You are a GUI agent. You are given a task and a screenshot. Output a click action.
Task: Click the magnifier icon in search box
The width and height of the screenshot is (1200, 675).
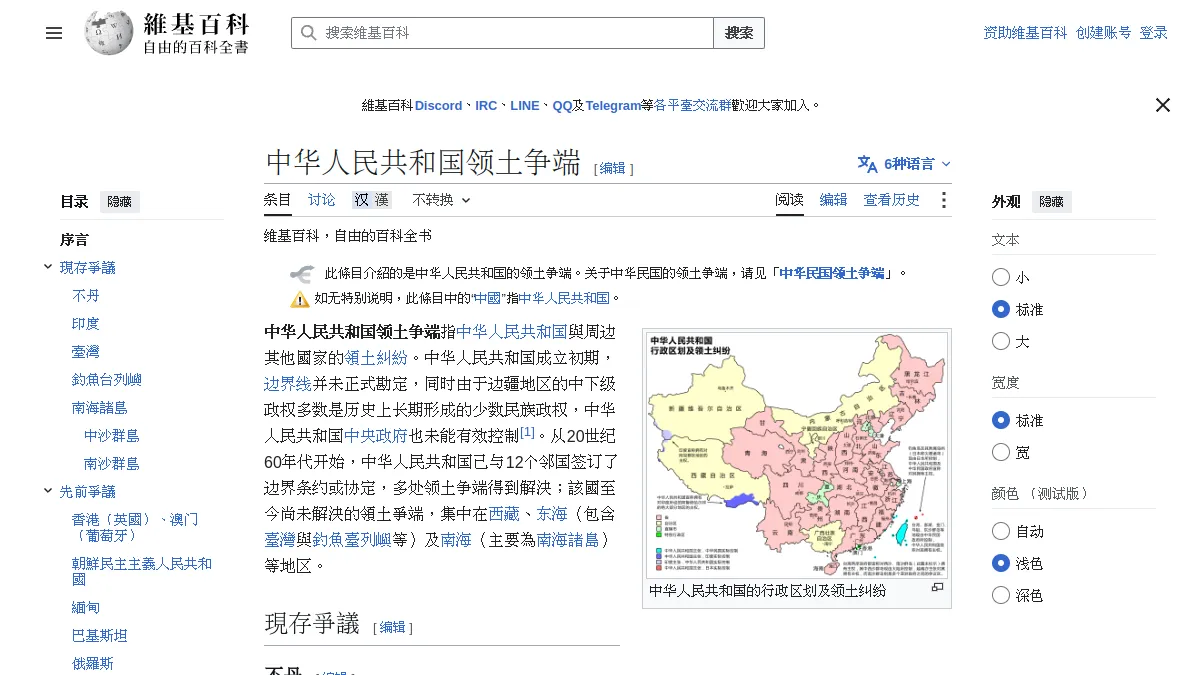coord(308,33)
